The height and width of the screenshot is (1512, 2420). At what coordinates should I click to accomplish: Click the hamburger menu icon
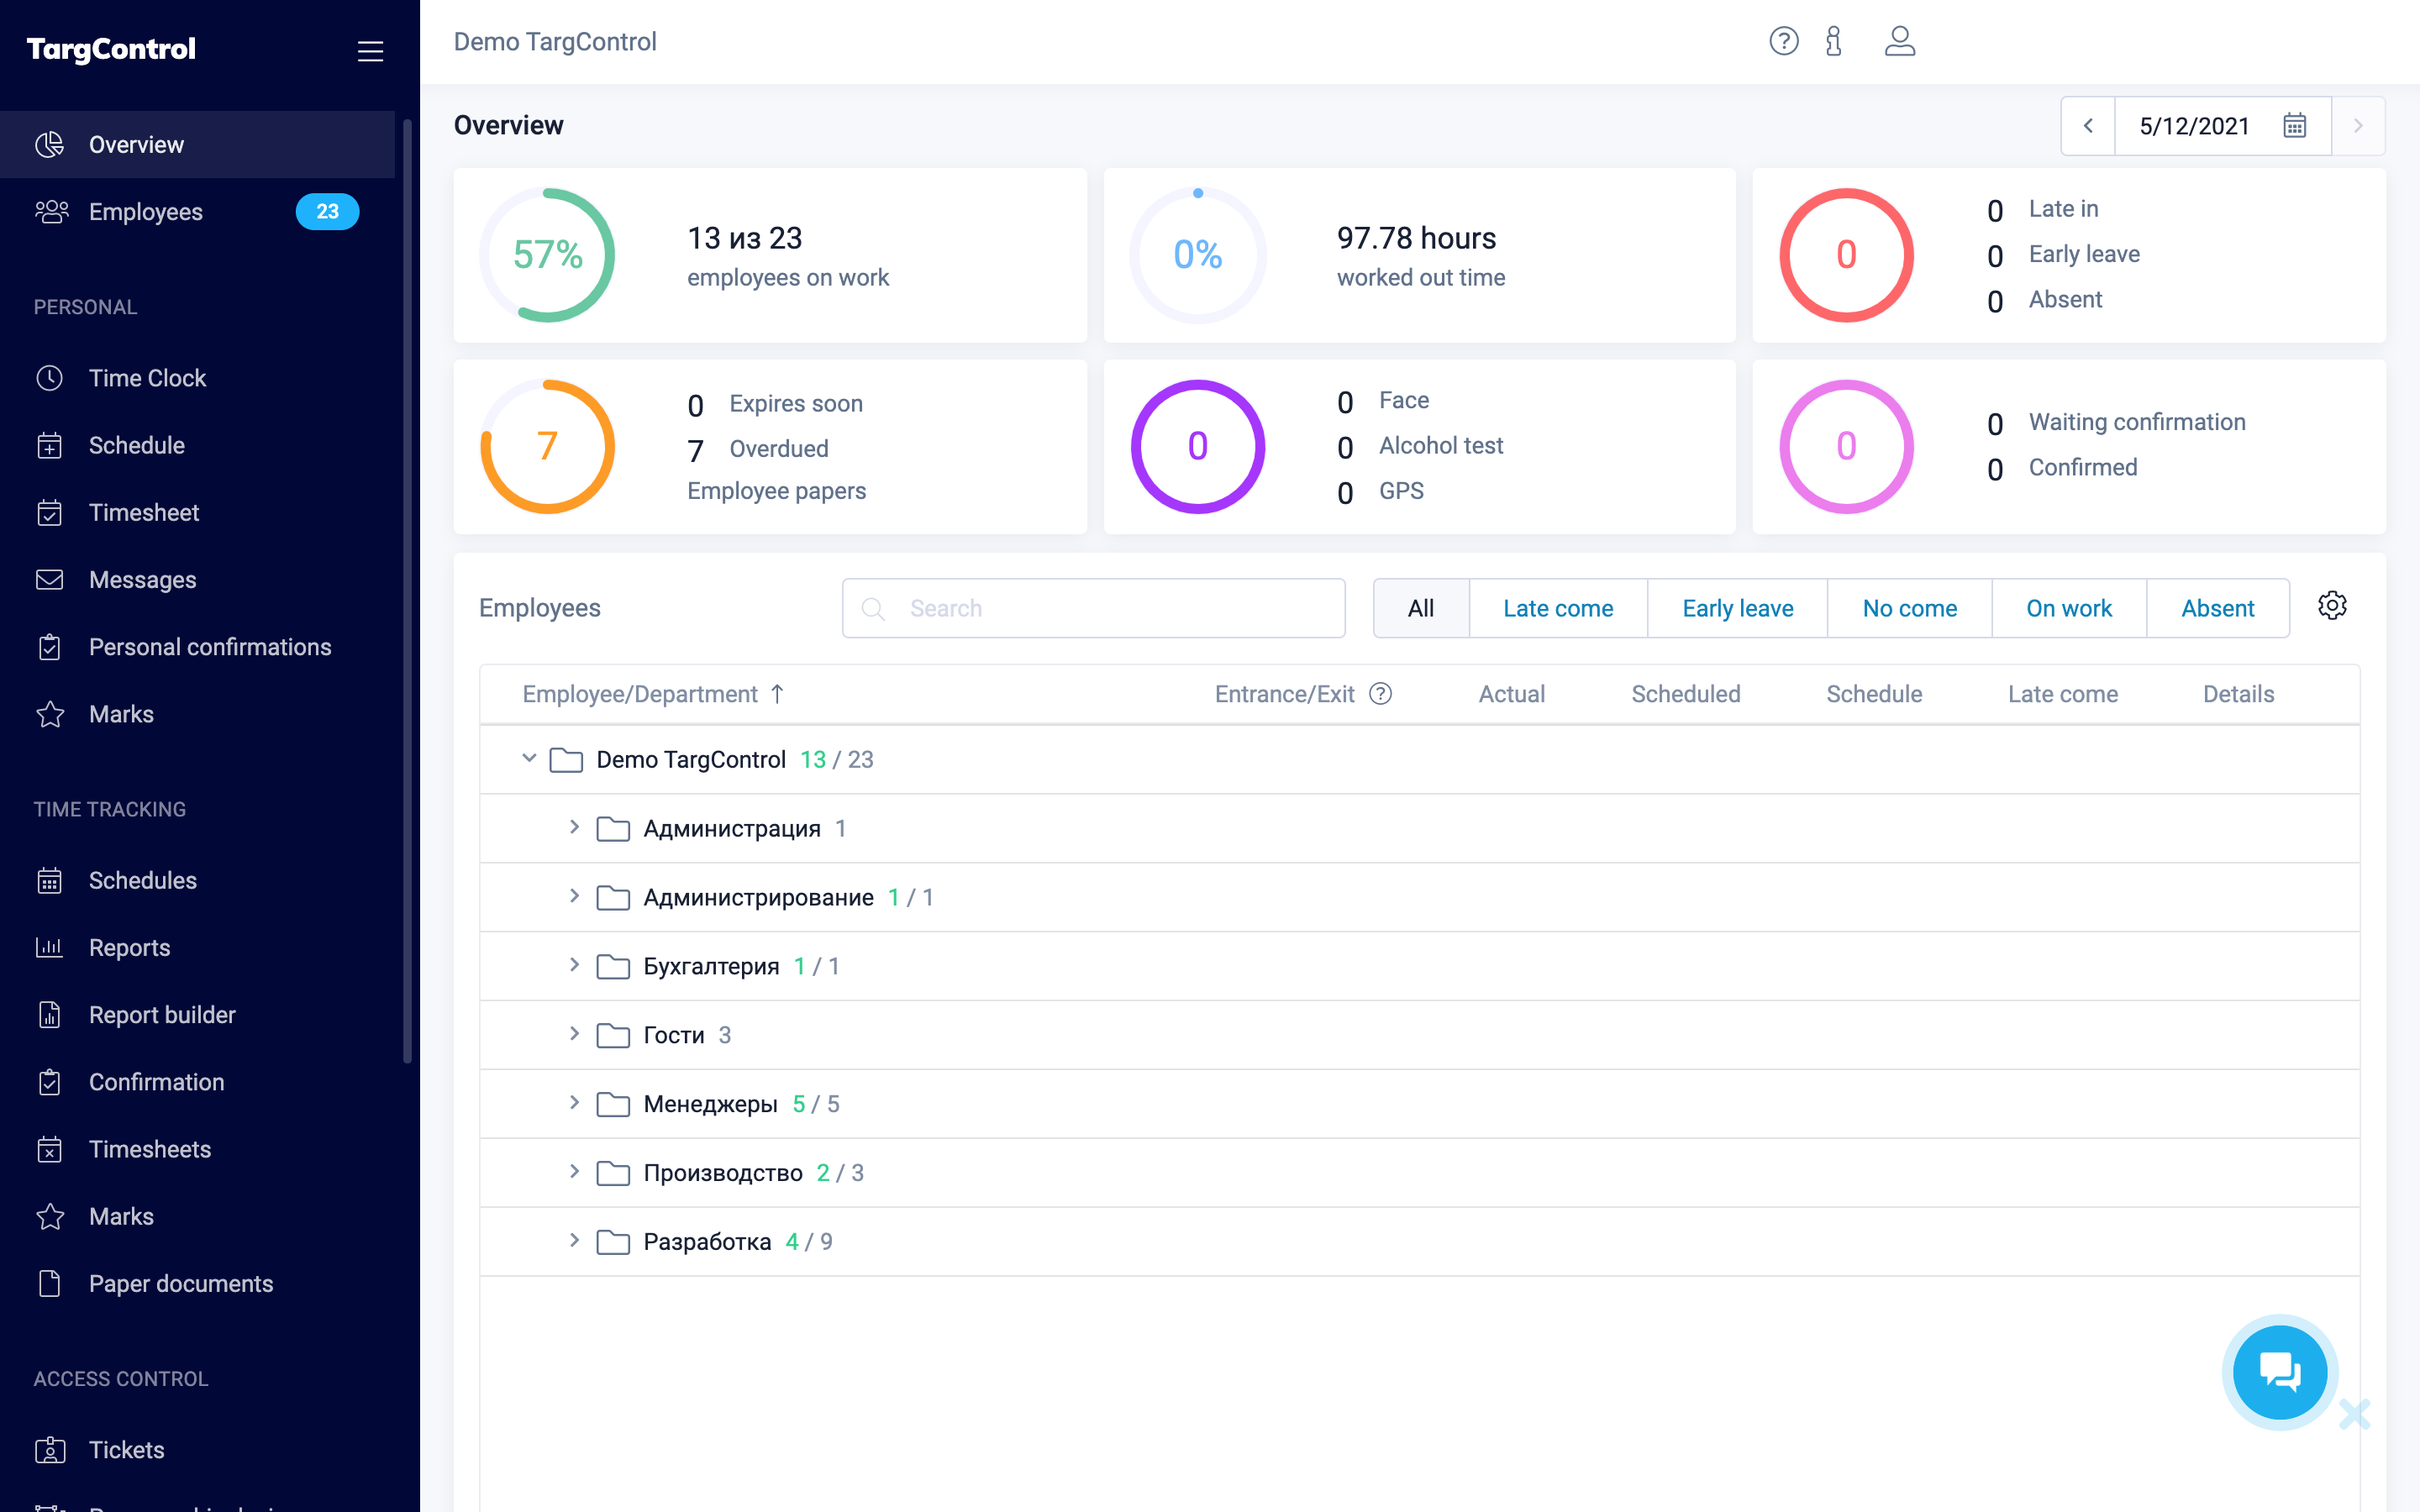[x=370, y=50]
